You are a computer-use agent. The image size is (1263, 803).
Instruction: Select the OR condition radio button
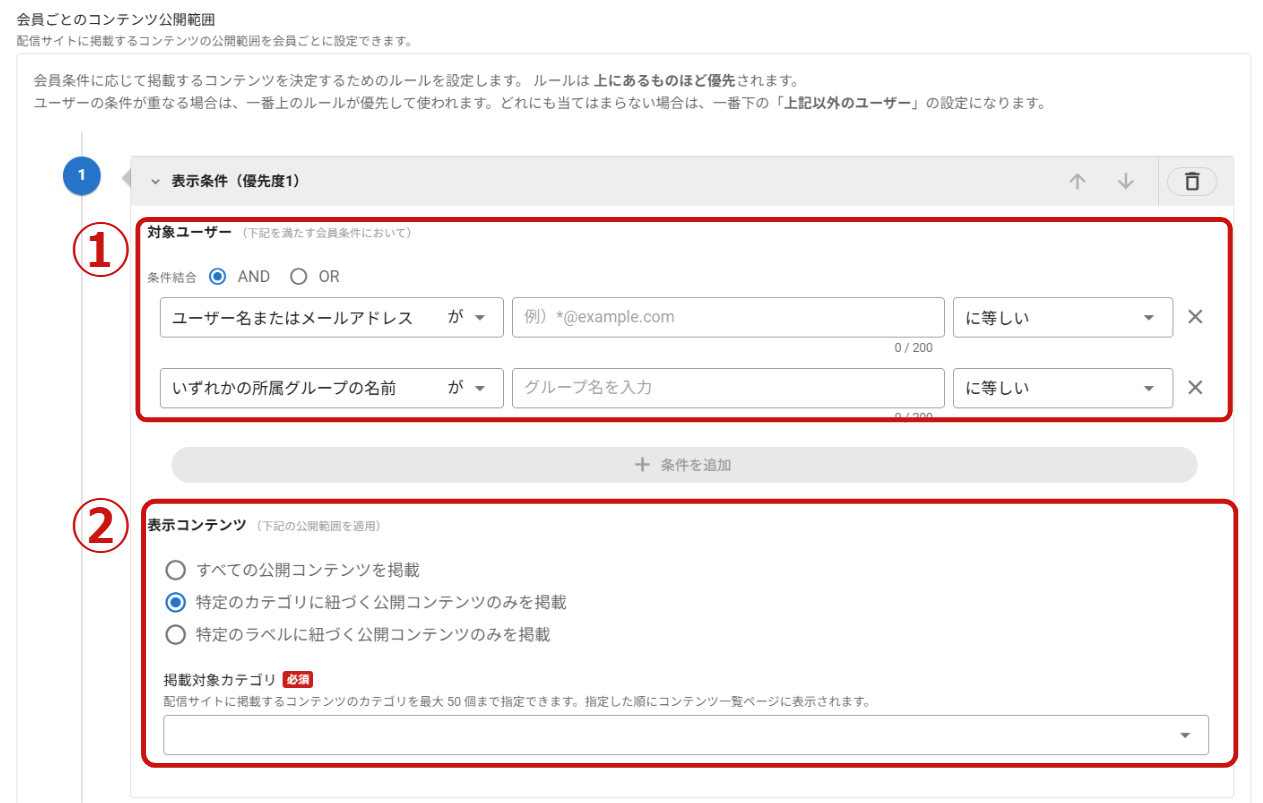[298, 276]
